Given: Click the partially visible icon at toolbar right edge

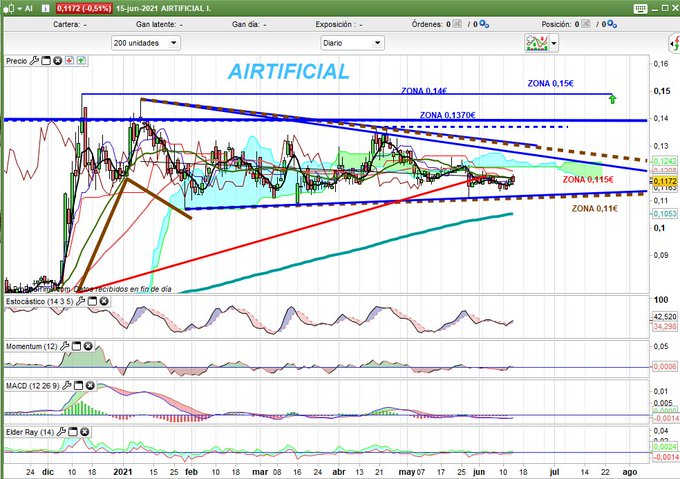Looking at the screenshot, I should pyautogui.click(x=675, y=43).
